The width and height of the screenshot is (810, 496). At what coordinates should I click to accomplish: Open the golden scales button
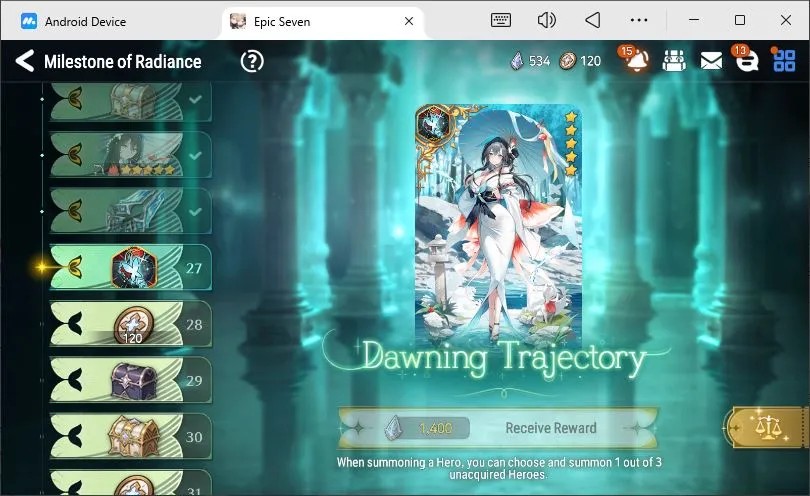pyautogui.click(x=768, y=427)
